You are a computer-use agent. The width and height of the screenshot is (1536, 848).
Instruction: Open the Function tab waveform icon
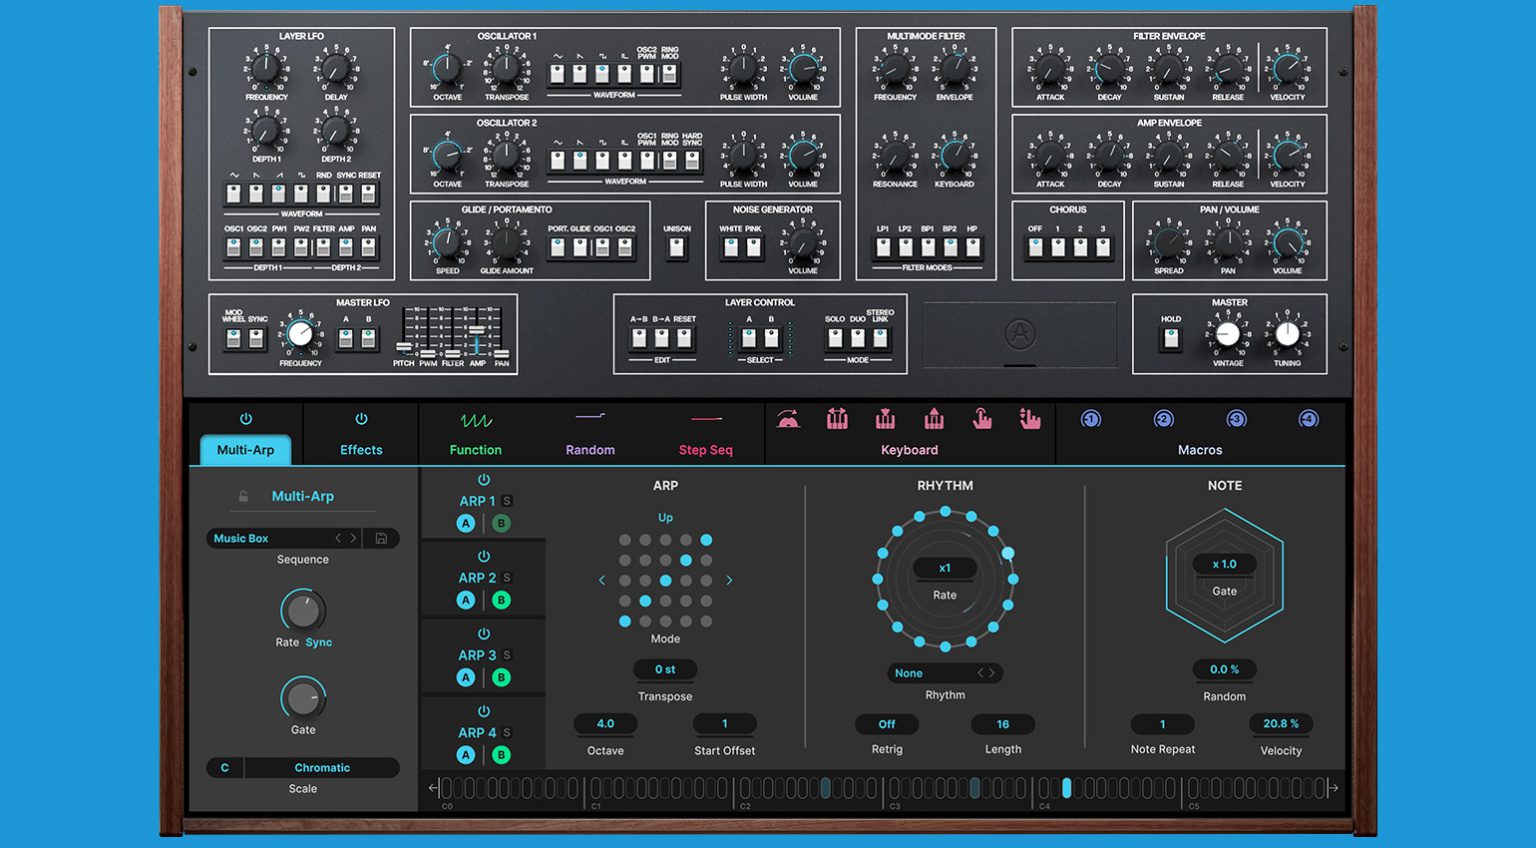pyautogui.click(x=474, y=421)
